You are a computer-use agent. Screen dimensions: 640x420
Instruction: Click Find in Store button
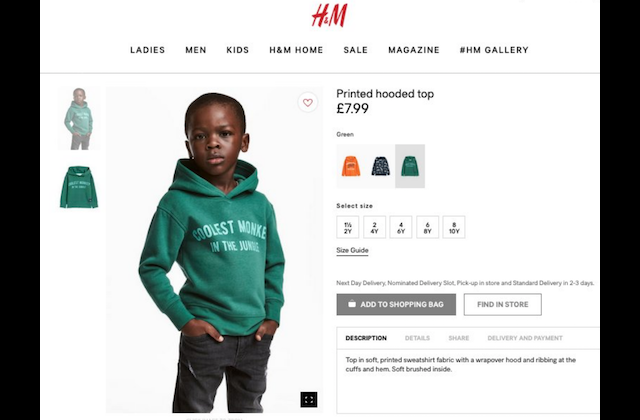tap(502, 304)
